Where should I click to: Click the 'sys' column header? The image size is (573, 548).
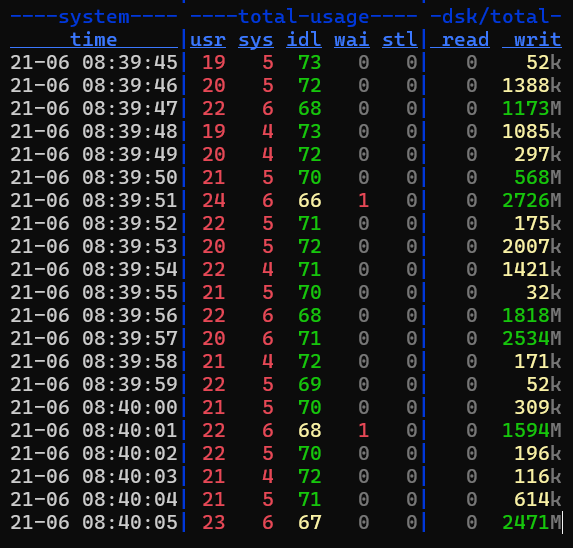pos(256,39)
